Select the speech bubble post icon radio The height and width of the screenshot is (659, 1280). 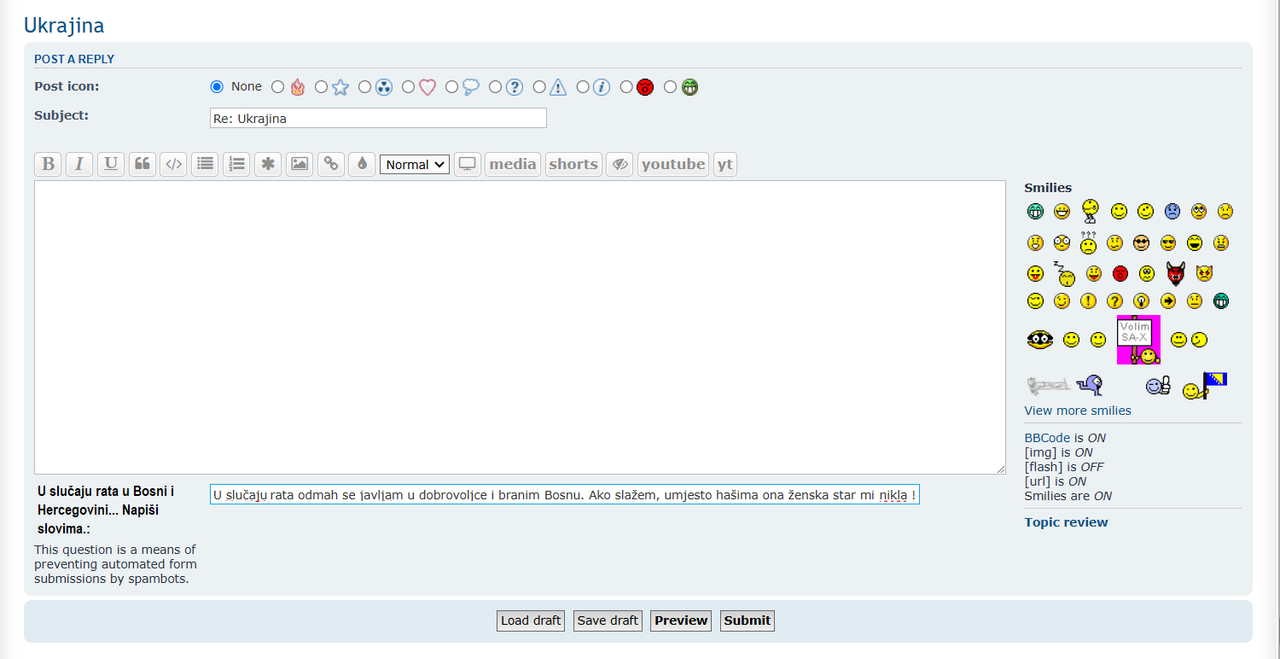click(452, 87)
